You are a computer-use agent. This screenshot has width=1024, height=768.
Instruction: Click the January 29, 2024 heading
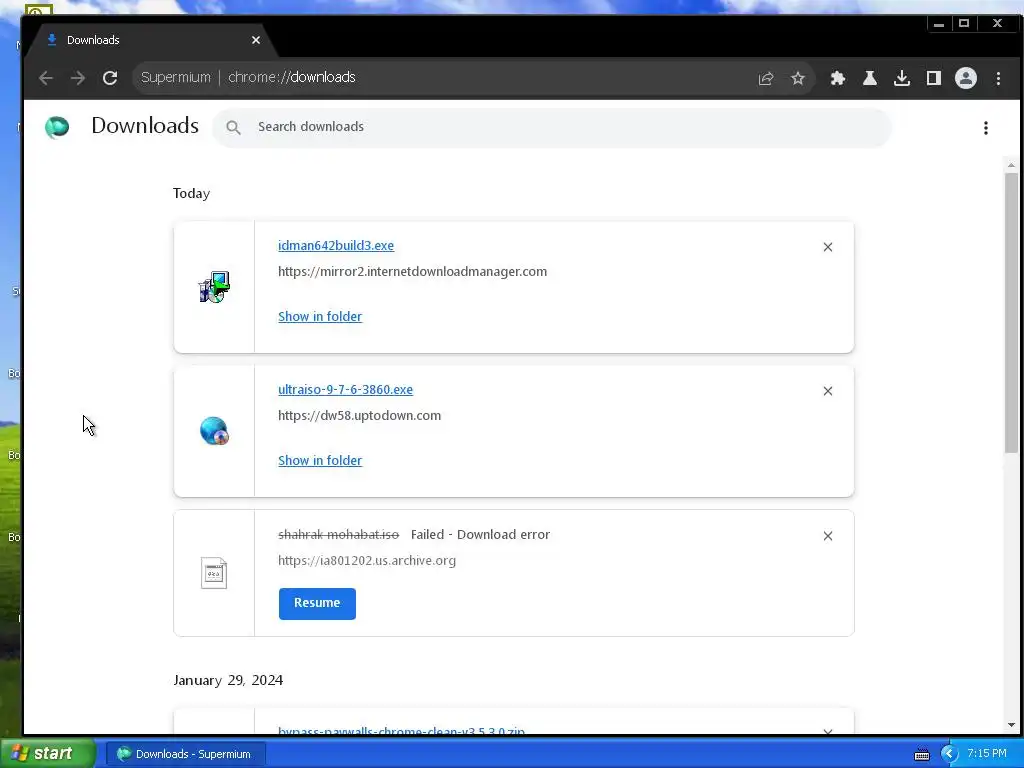(228, 680)
